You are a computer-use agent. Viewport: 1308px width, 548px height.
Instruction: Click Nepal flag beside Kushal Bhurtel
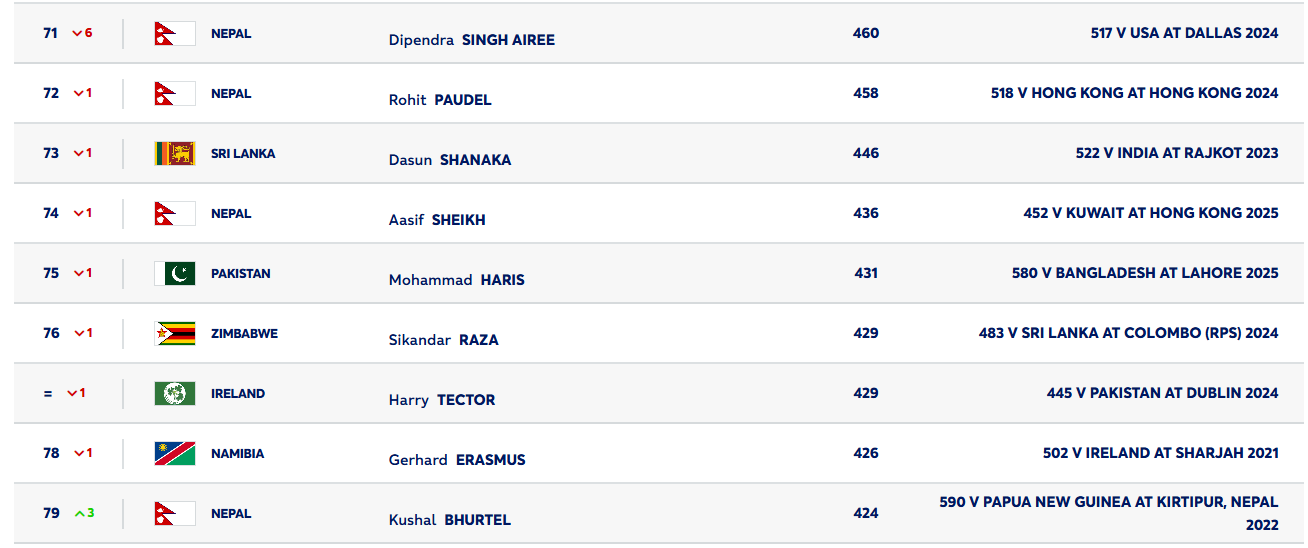[174, 513]
